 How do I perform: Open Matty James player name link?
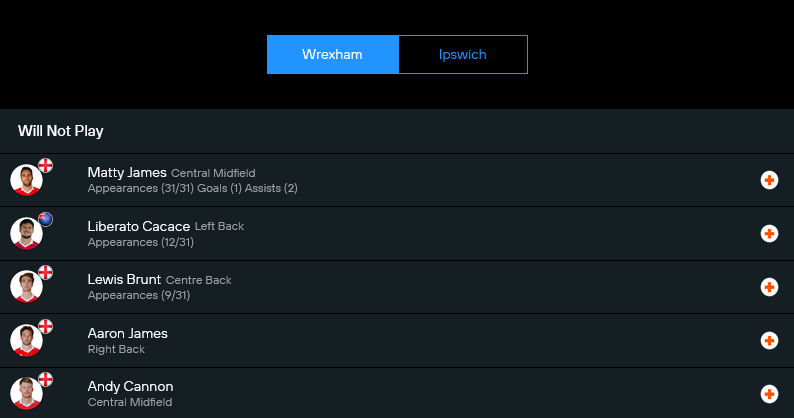pyautogui.click(x=127, y=172)
